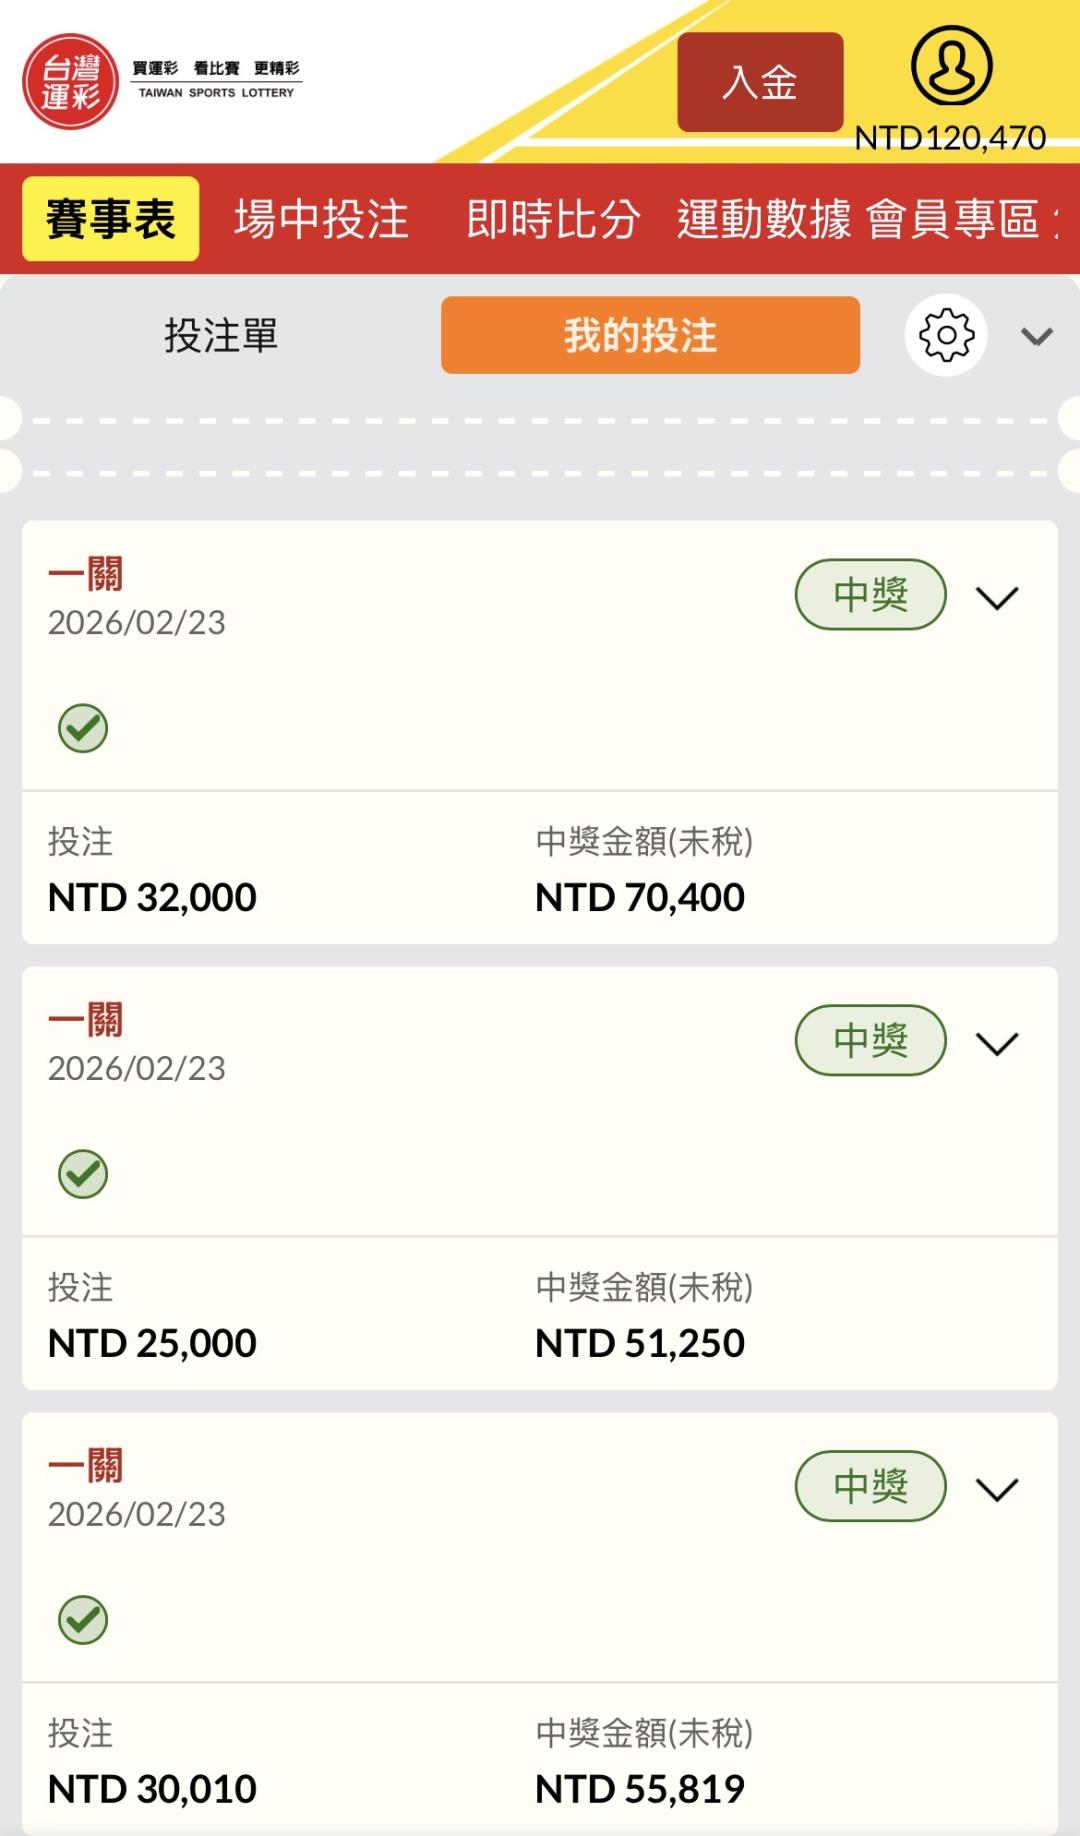Click green checkmark on NTD 30,010 bet
Image resolution: width=1080 pixels, height=1836 pixels.
point(83,1620)
